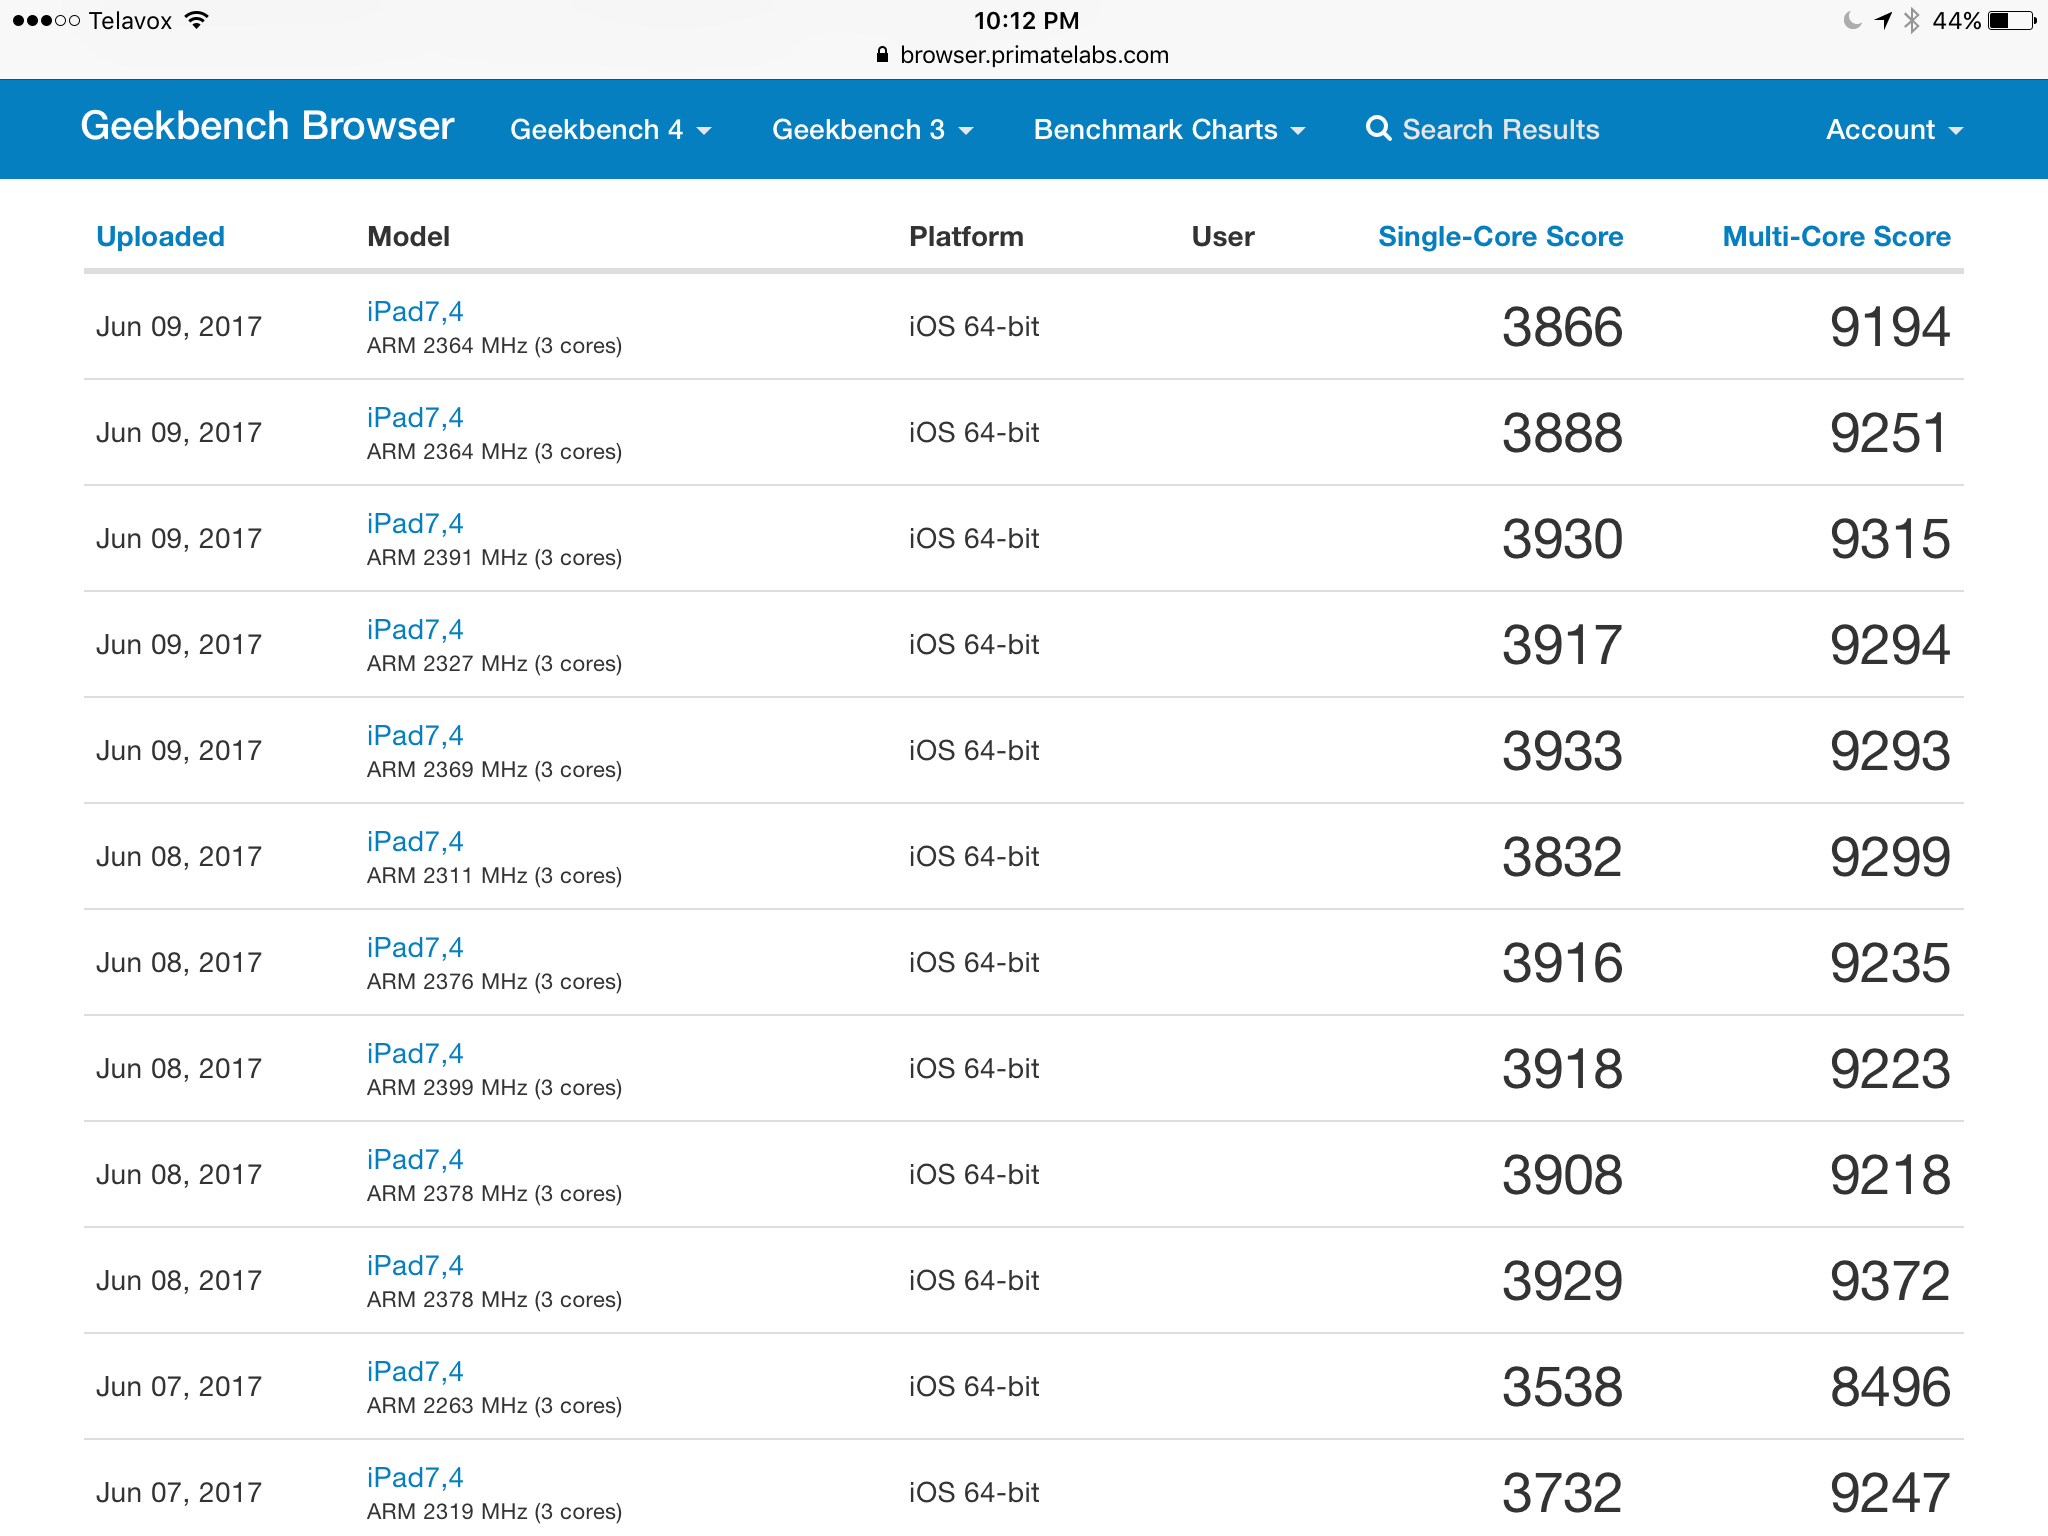Expand the Geekbench 3 dropdown menu

point(872,130)
